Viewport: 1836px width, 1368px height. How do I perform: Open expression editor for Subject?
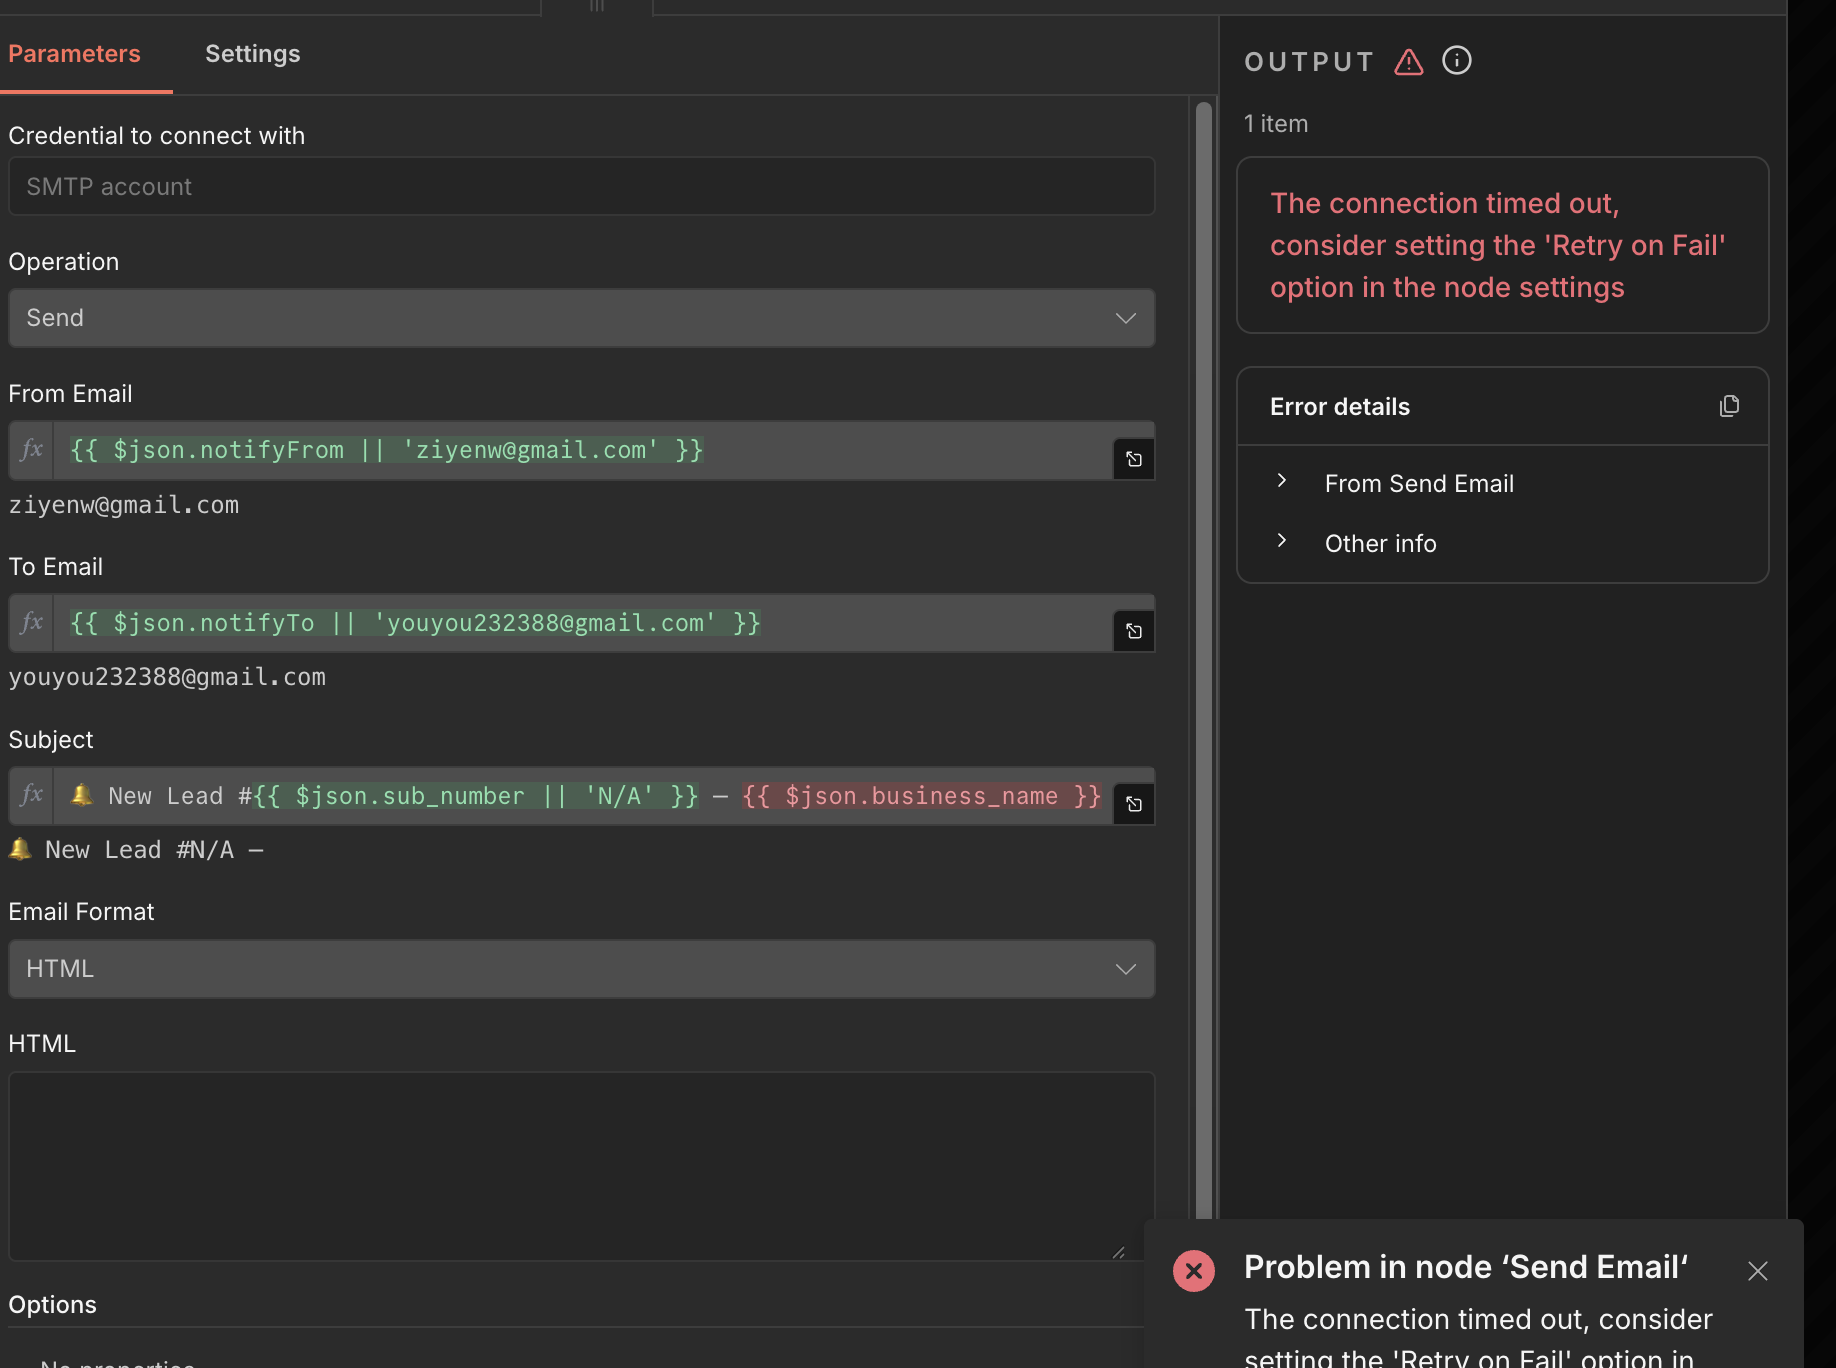point(1134,804)
